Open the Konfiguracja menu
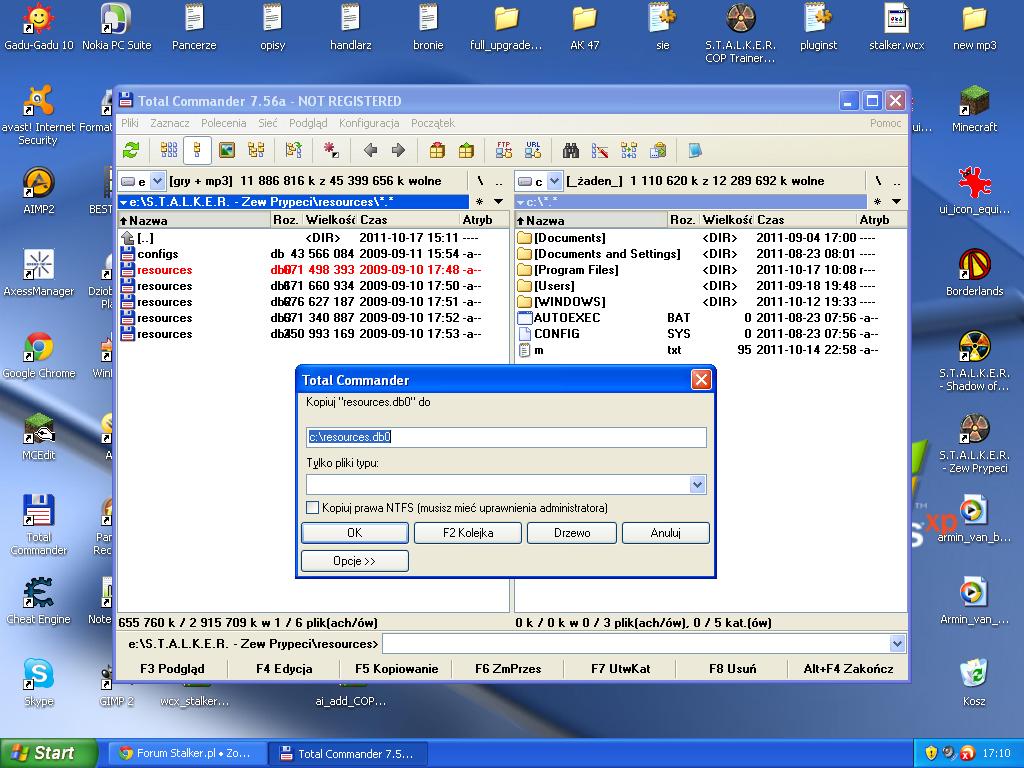The image size is (1024, 768). pyautogui.click(x=369, y=123)
